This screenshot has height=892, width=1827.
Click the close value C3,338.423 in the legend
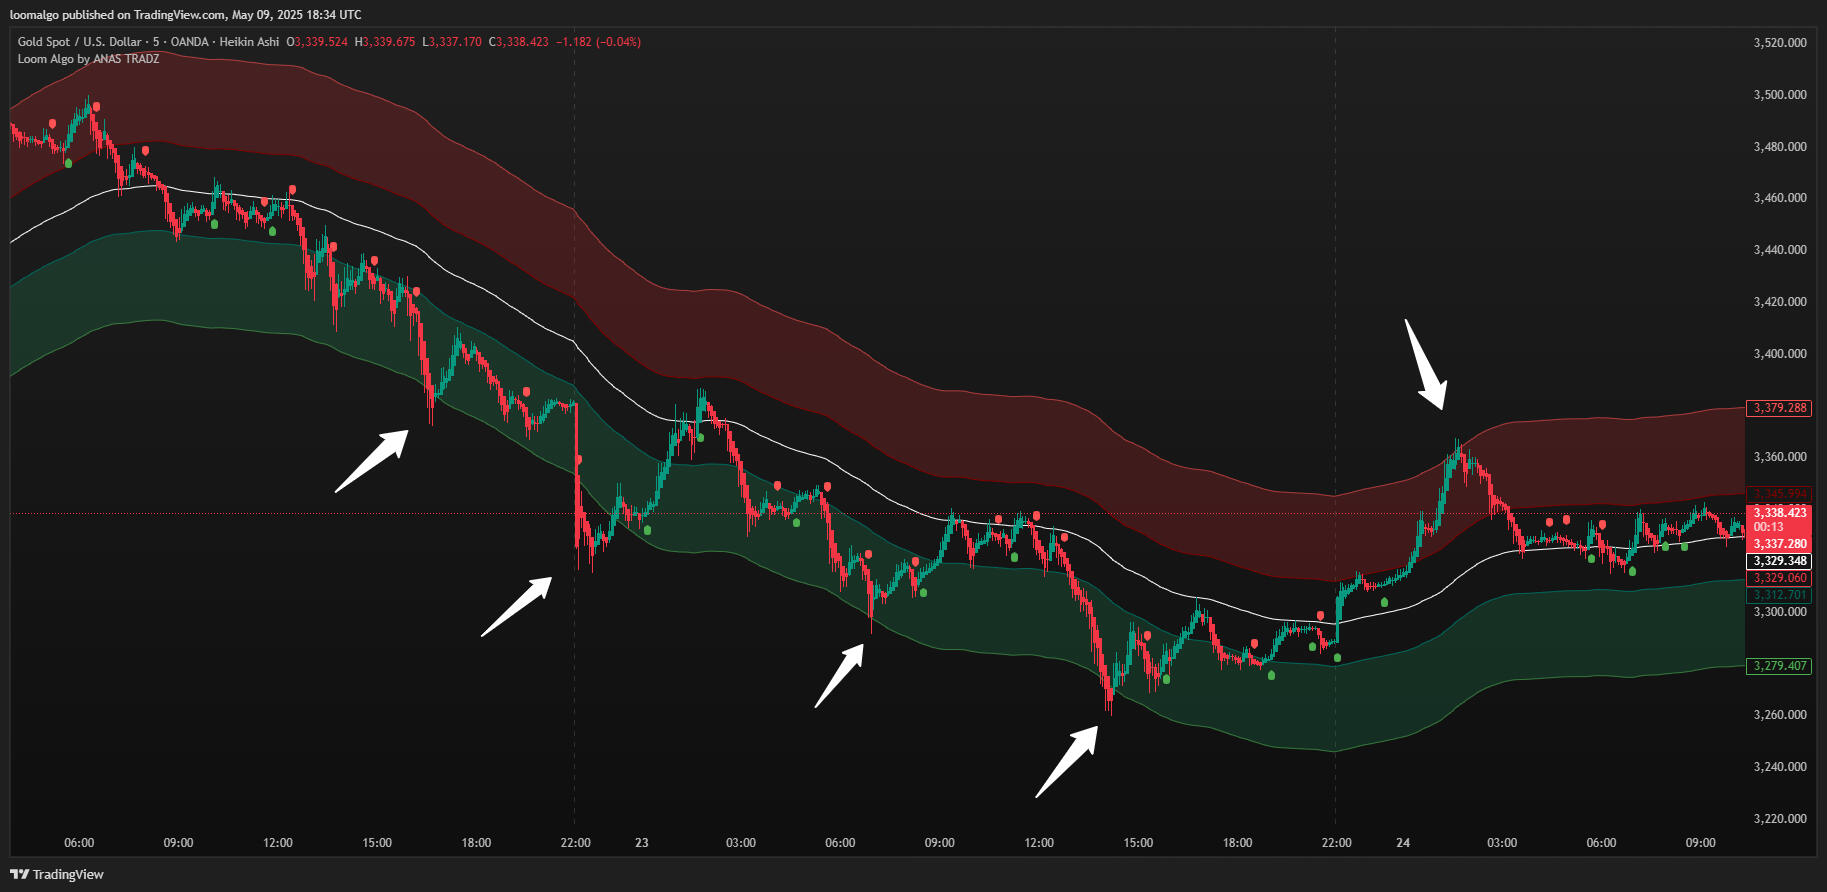[518, 42]
